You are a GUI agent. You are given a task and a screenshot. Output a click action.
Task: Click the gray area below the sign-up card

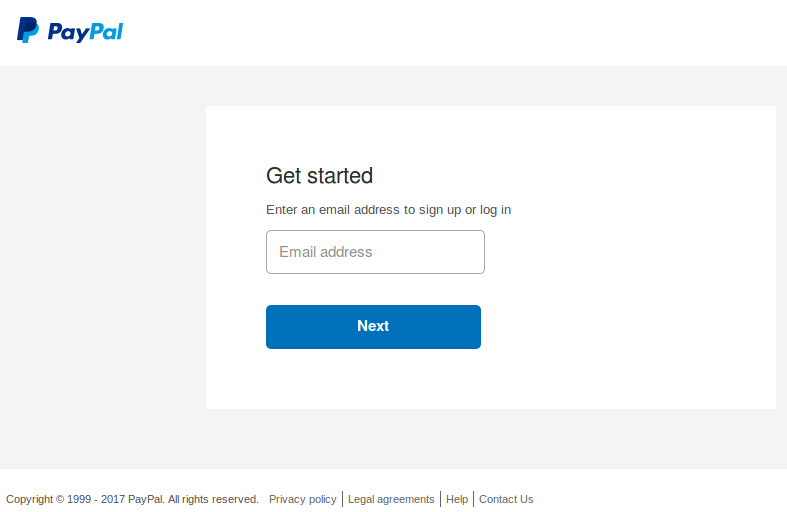[x=490, y=438]
